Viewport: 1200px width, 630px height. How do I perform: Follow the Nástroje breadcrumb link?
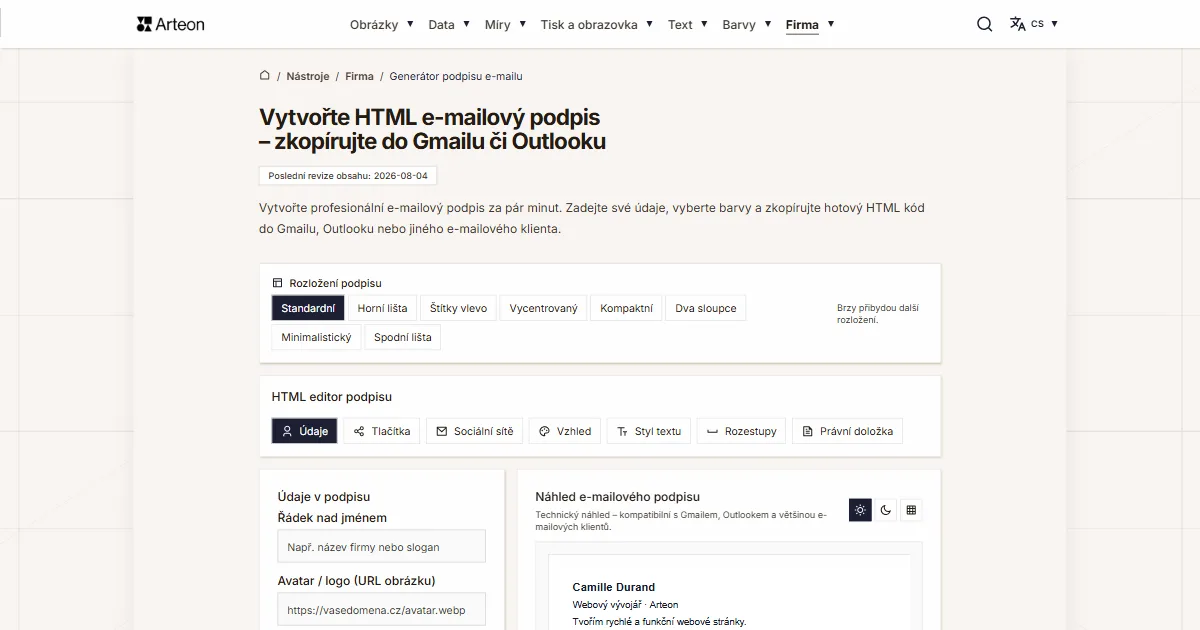pyautogui.click(x=307, y=76)
